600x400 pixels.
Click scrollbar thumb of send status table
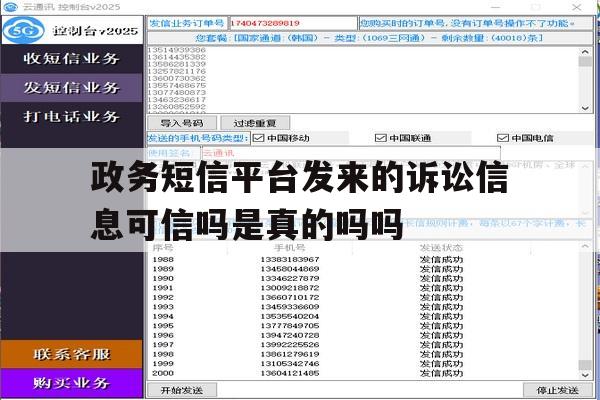585,364
